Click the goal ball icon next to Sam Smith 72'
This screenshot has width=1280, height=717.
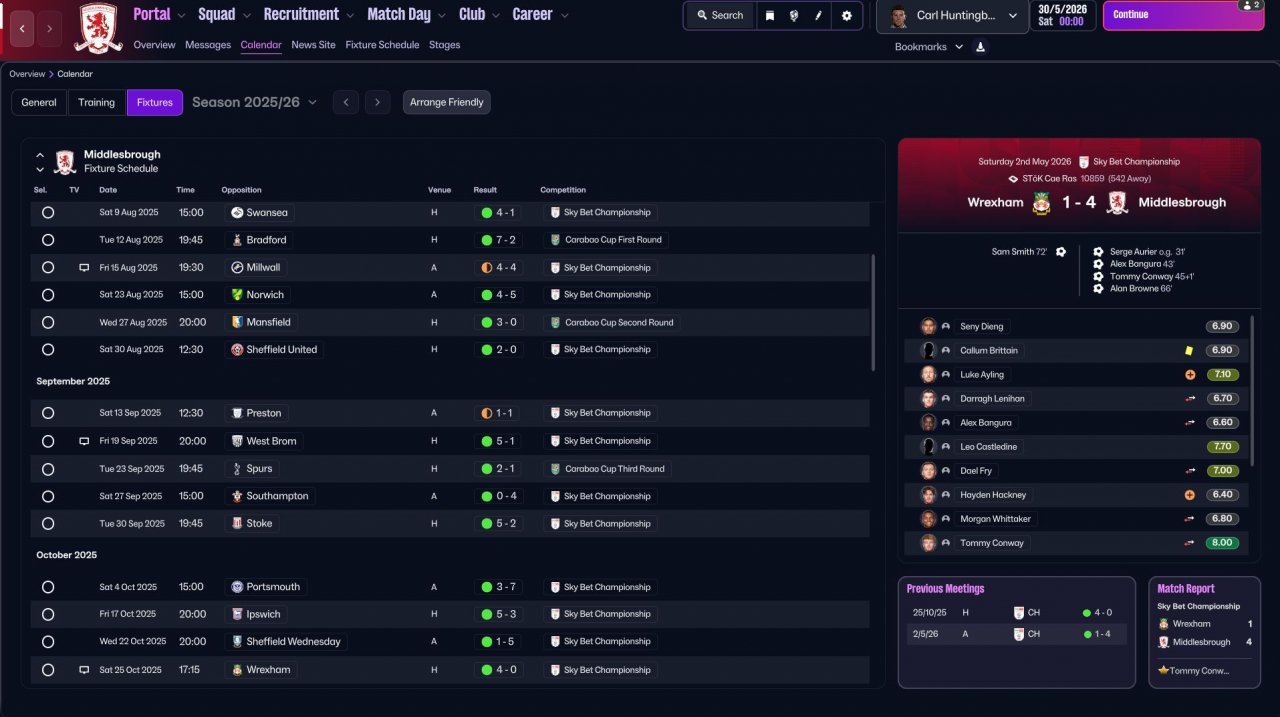click(x=1061, y=252)
